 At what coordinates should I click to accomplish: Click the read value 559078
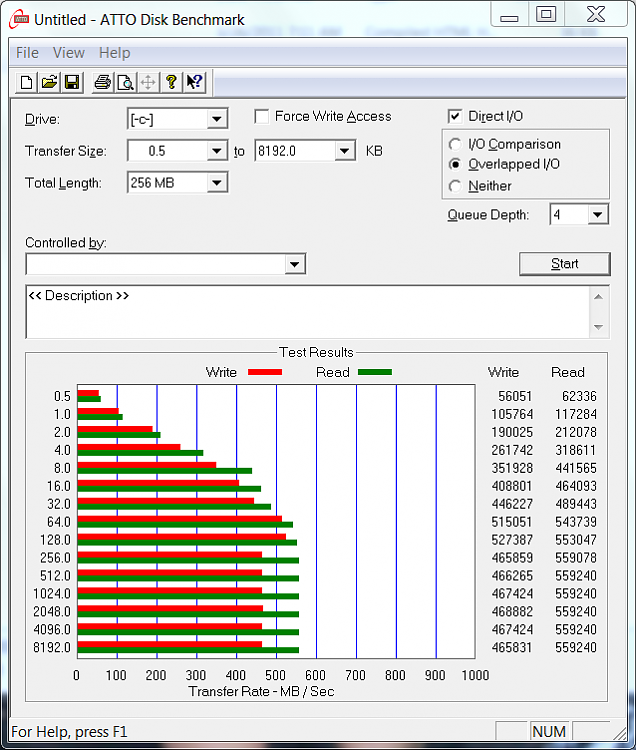(x=576, y=558)
